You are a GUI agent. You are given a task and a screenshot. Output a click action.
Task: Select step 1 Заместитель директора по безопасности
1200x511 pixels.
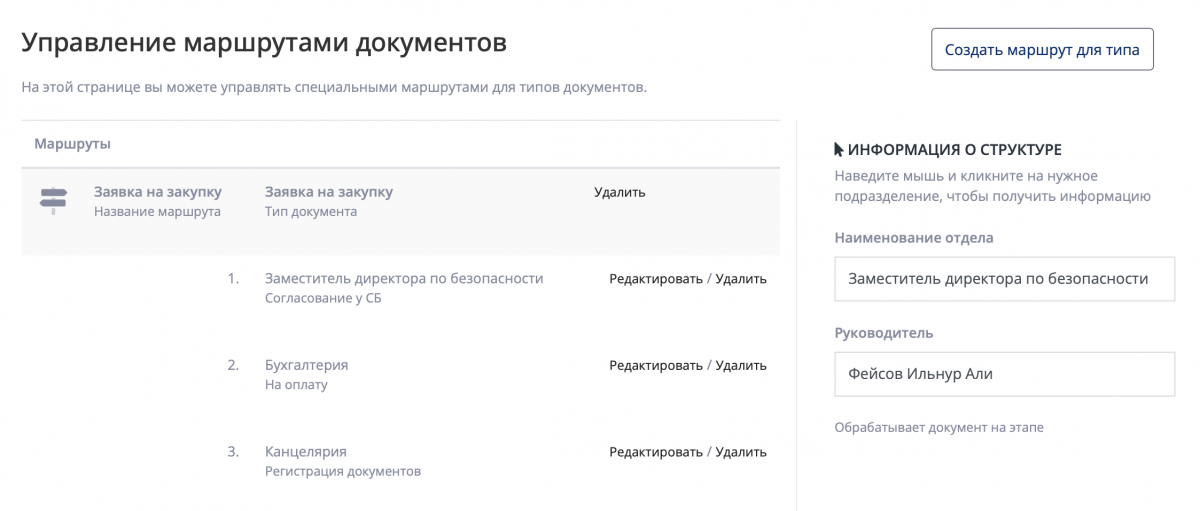click(x=403, y=278)
